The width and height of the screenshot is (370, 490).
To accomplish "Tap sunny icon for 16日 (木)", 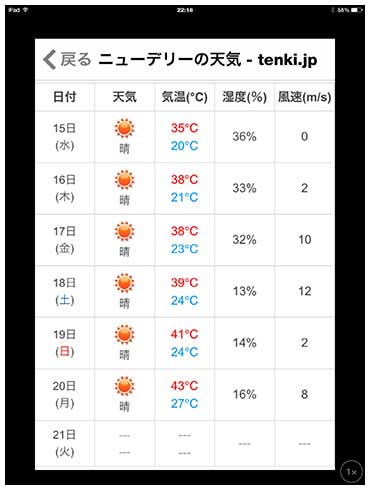I will click(x=124, y=180).
